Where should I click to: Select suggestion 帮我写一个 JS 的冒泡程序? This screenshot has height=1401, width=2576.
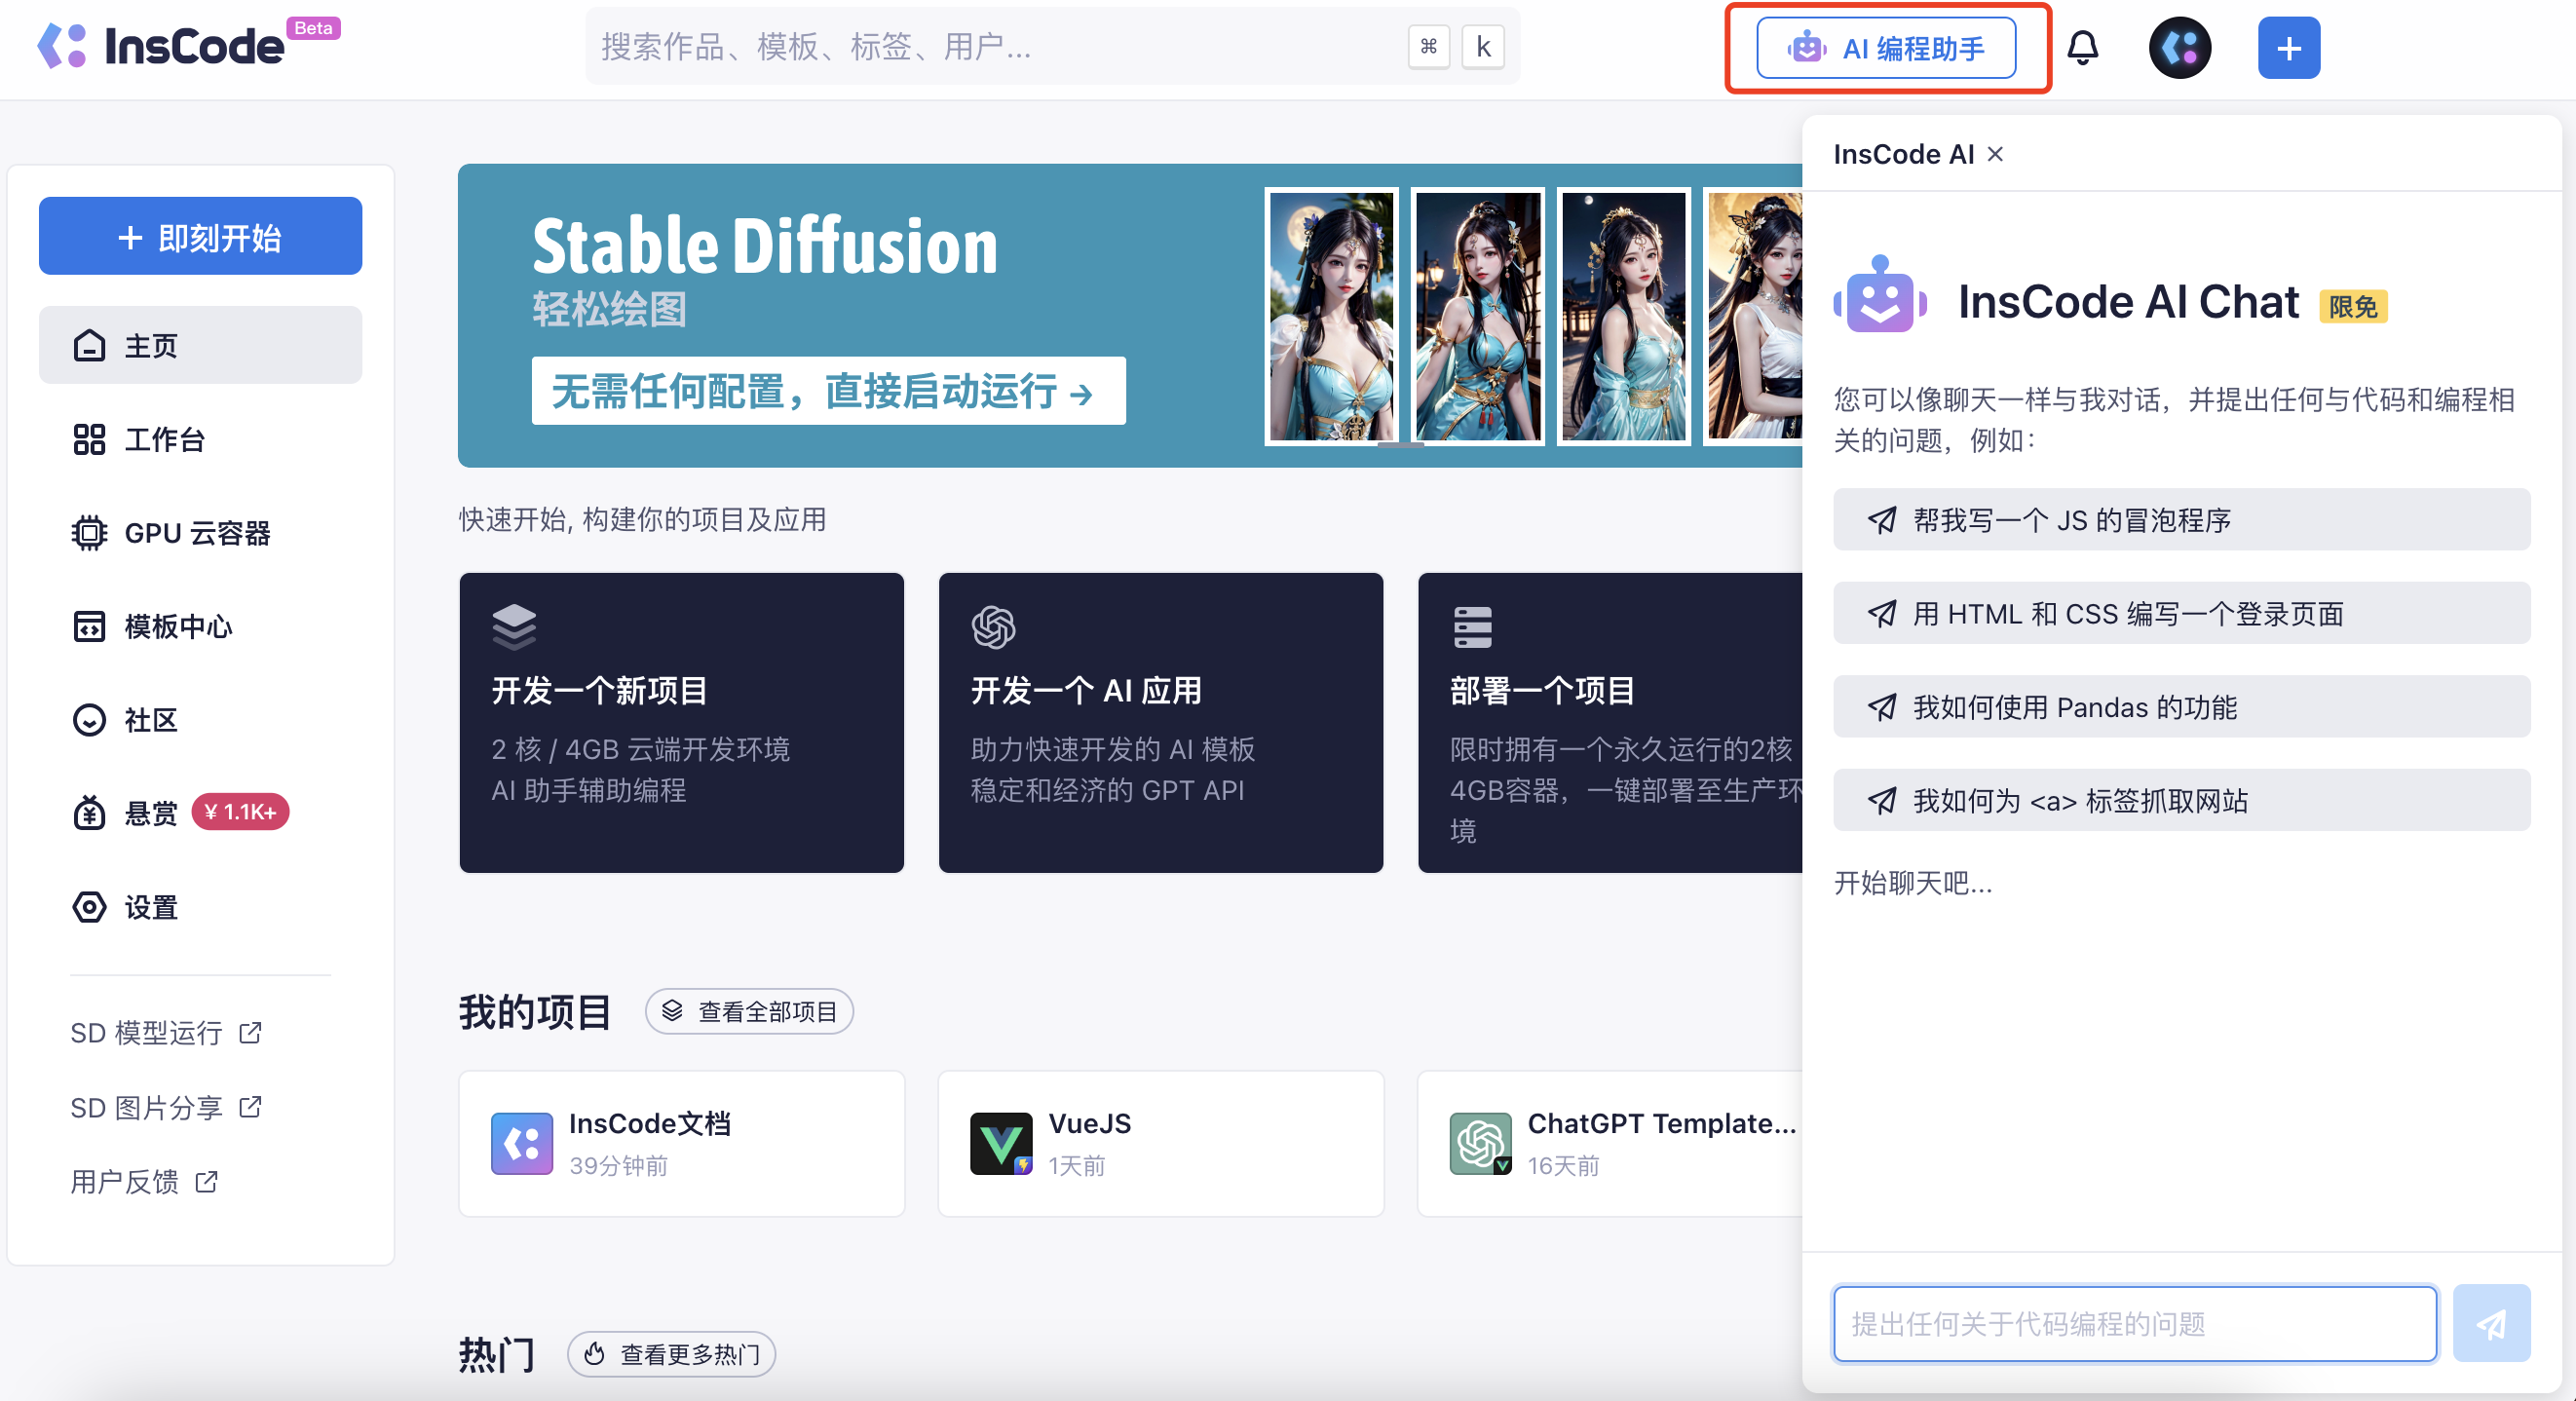2181,520
